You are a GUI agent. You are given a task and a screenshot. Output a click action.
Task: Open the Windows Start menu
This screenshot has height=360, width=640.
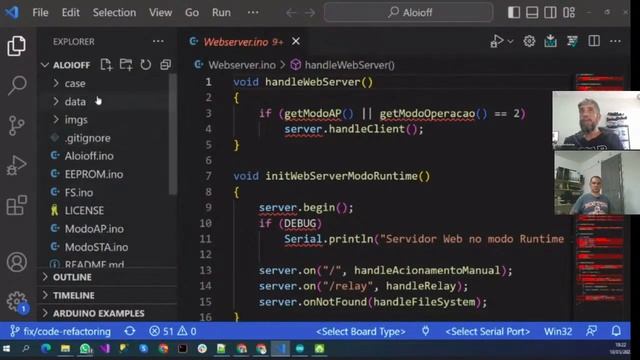(x=6, y=349)
